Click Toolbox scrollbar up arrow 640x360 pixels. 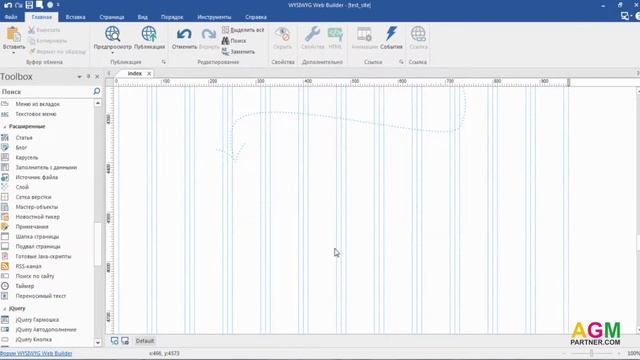[x=98, y=103]
